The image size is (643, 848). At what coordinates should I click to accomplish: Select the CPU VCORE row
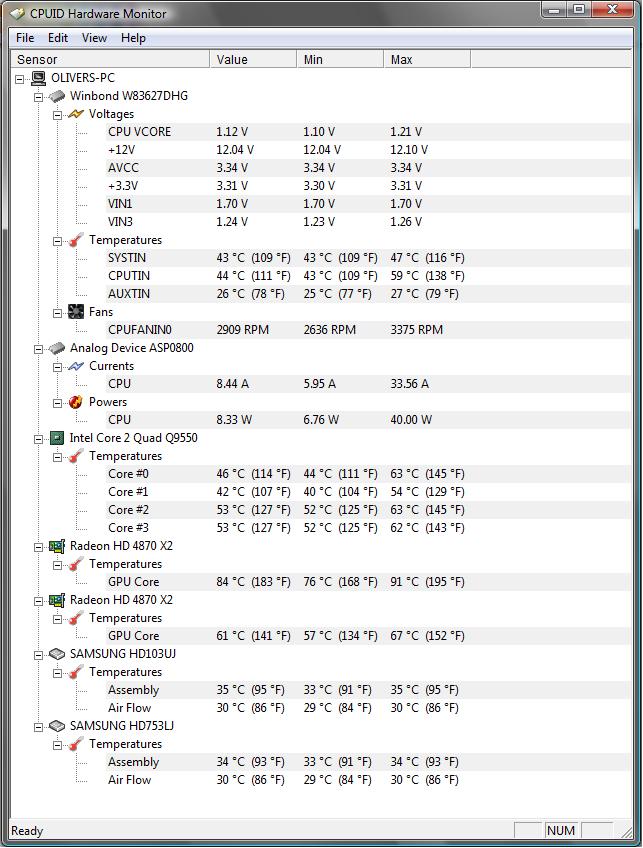(x=368, y=132)
